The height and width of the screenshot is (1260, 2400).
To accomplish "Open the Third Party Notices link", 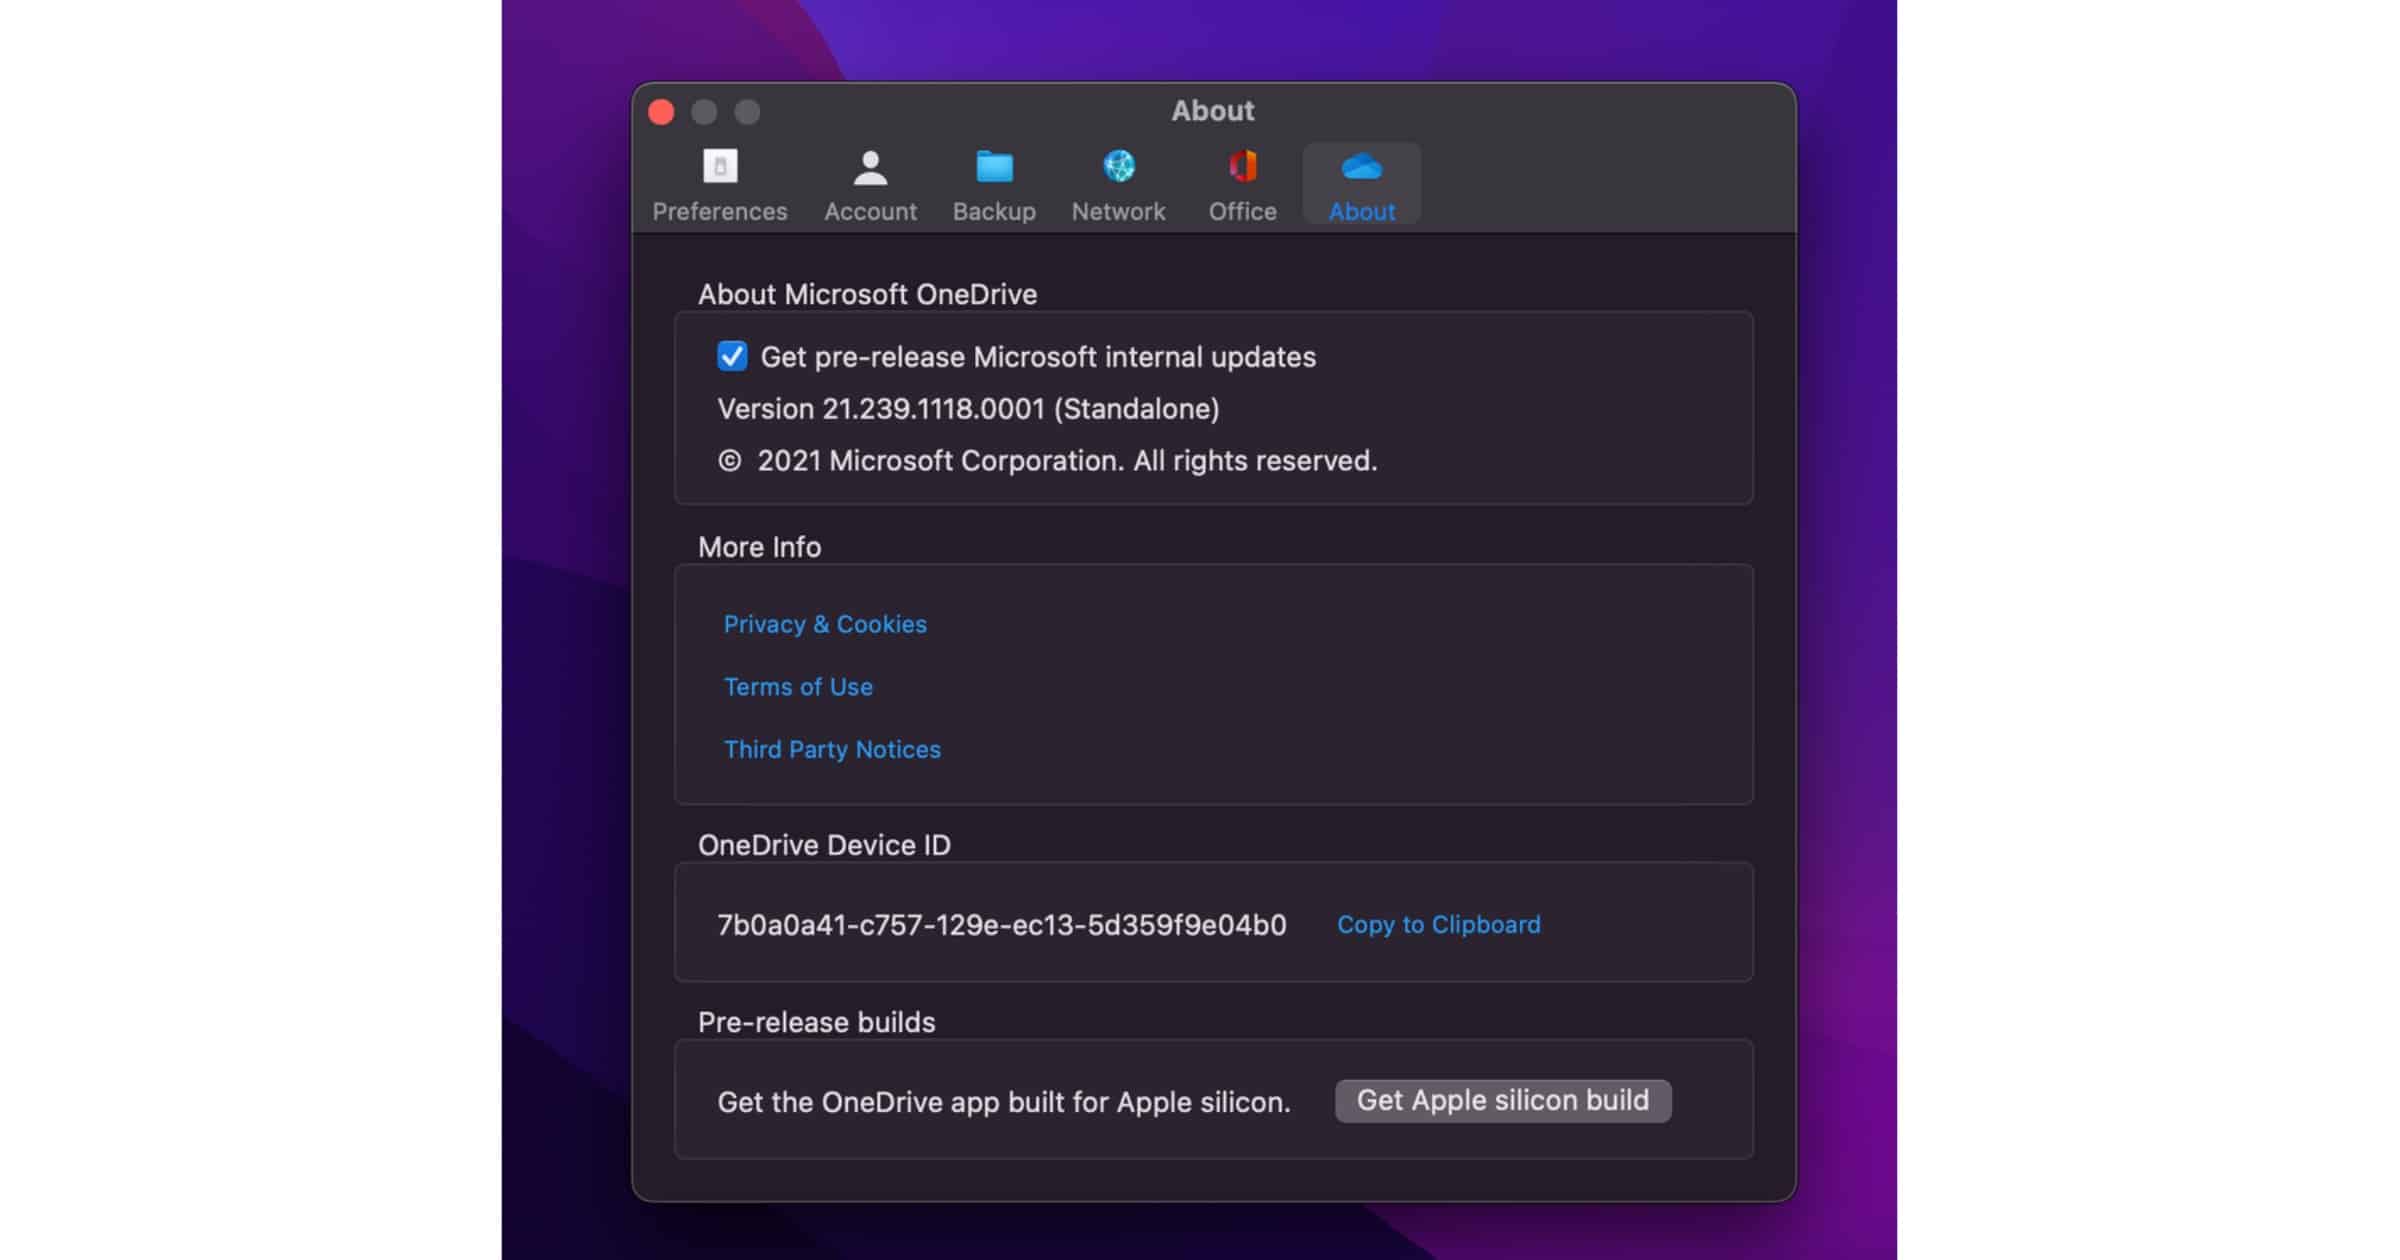I will click(832, 750).
